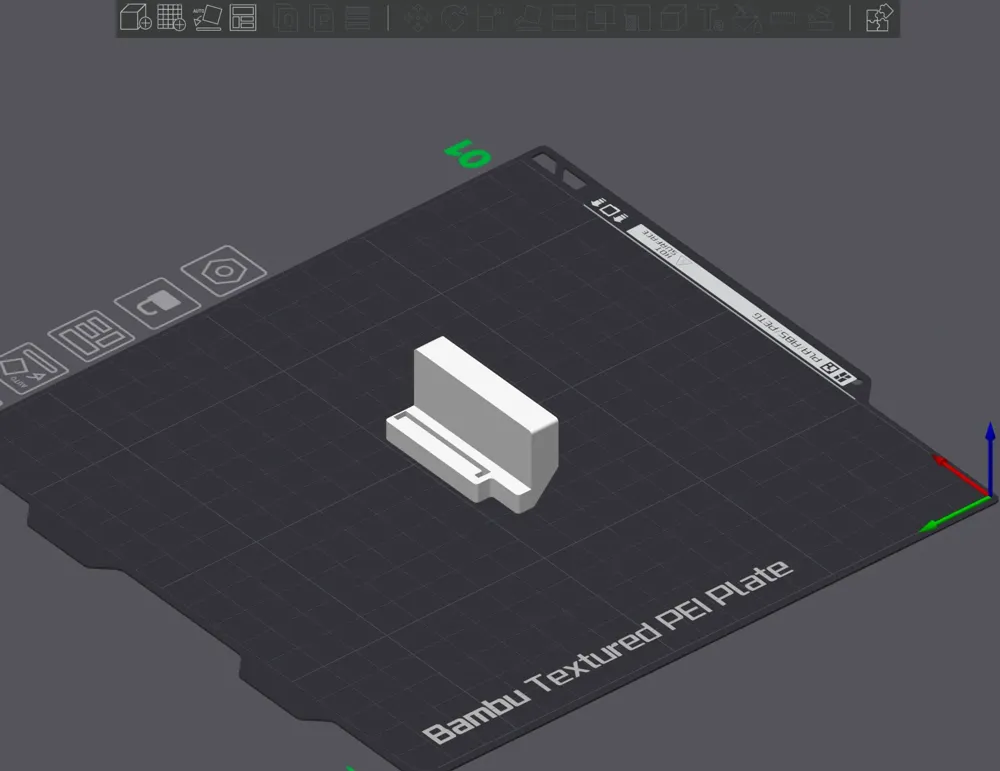Select the Scale tool
Image resolution: width=1000 pixels, height=771 pixels.
[490, 18]
